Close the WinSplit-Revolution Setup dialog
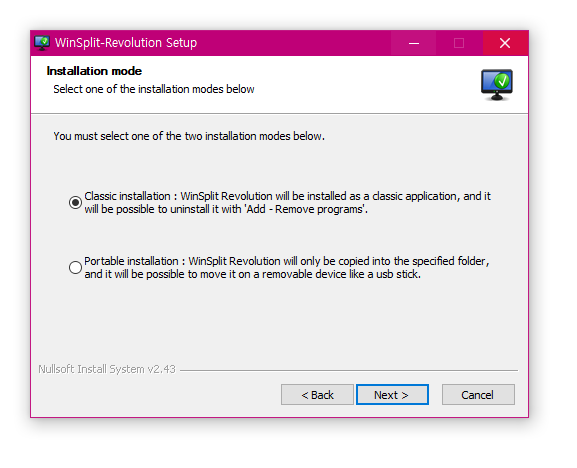Screen dimensions: 577x468 click(505, 43)
